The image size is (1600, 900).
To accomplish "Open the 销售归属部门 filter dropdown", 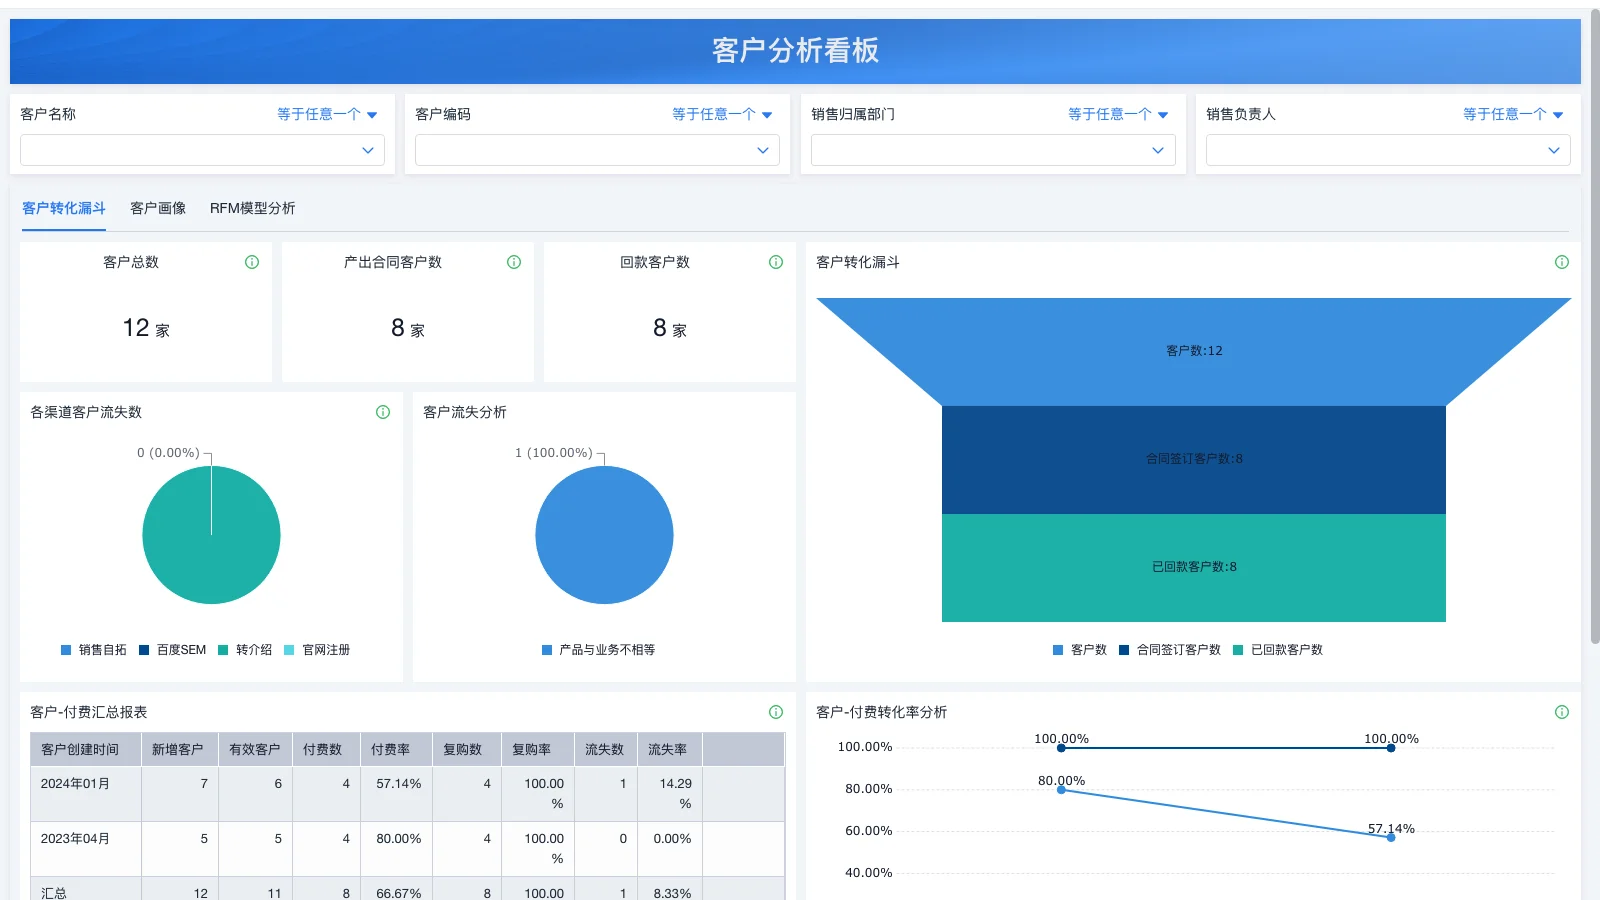I will (x=992, y=150).
